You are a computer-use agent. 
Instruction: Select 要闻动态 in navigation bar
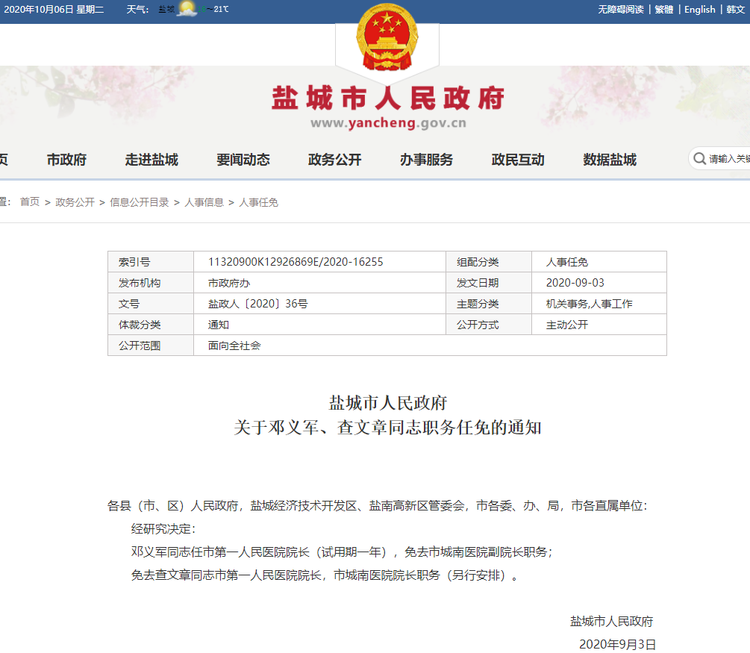pos(243,159)
